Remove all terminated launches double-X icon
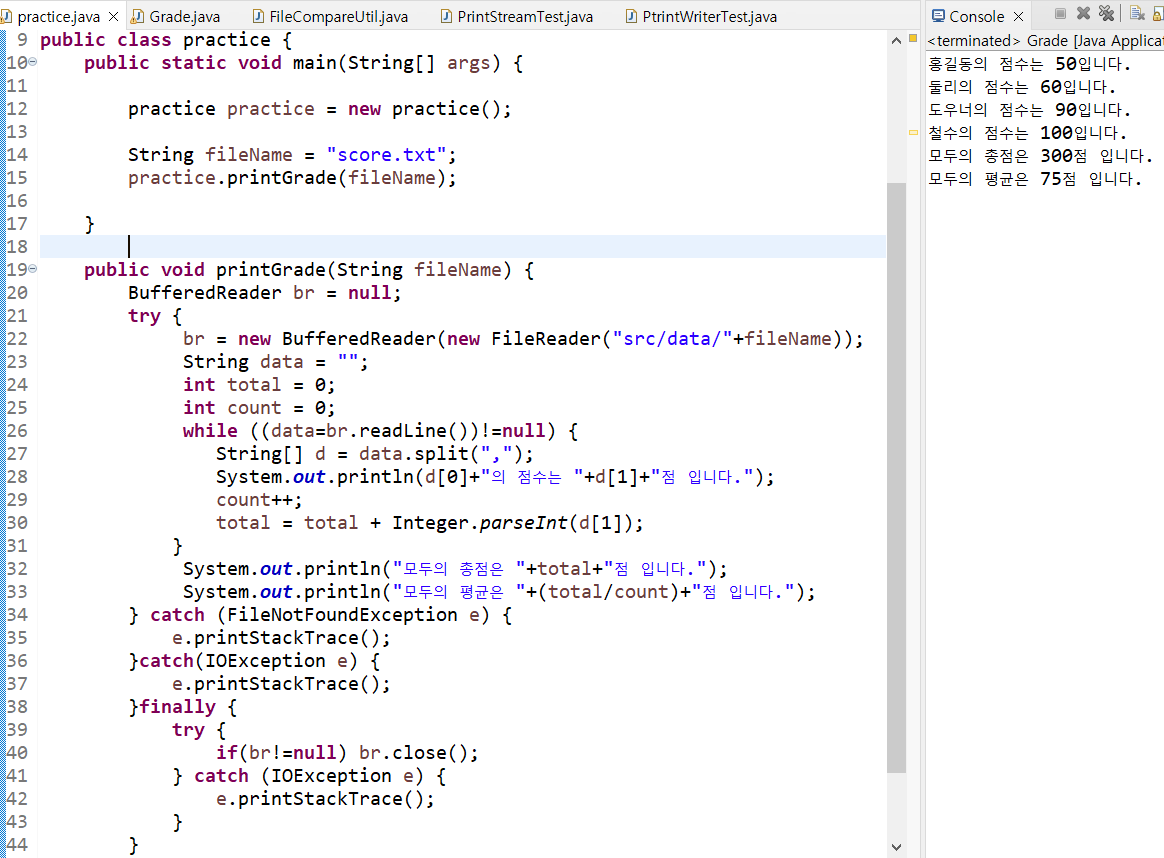 tap(1106, 13)
